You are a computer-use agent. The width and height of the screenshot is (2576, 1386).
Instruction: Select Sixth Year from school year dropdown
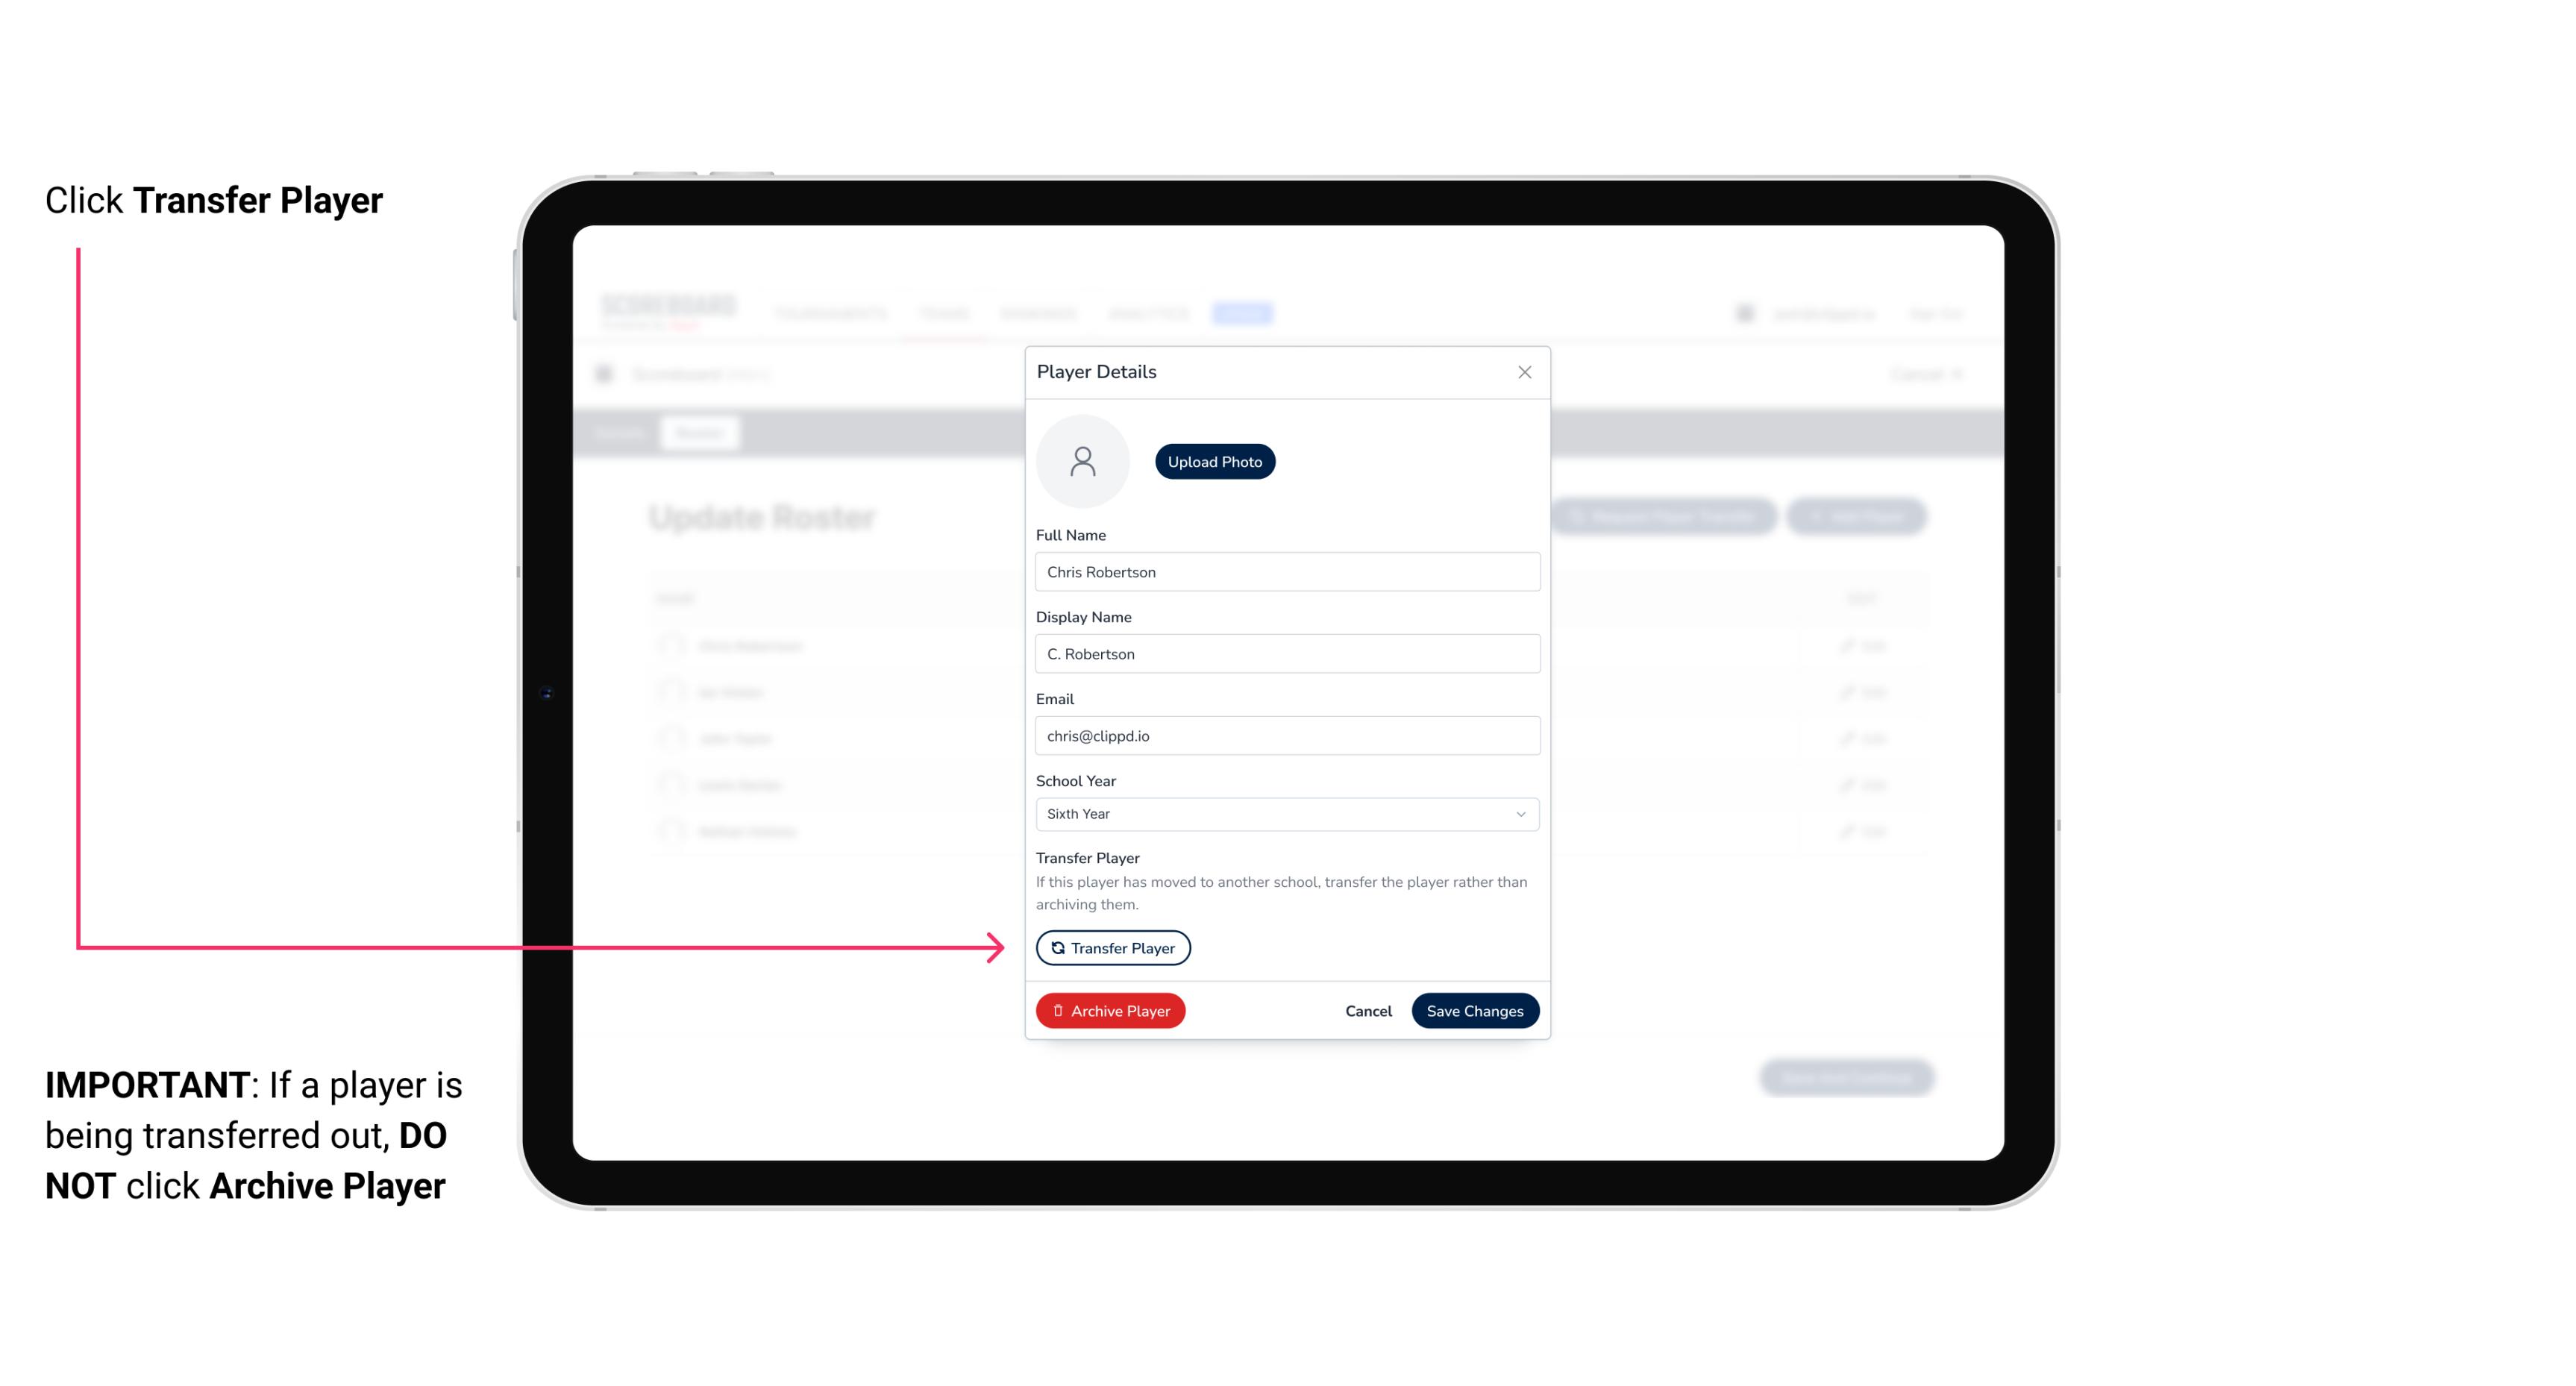pos(1285,812)
